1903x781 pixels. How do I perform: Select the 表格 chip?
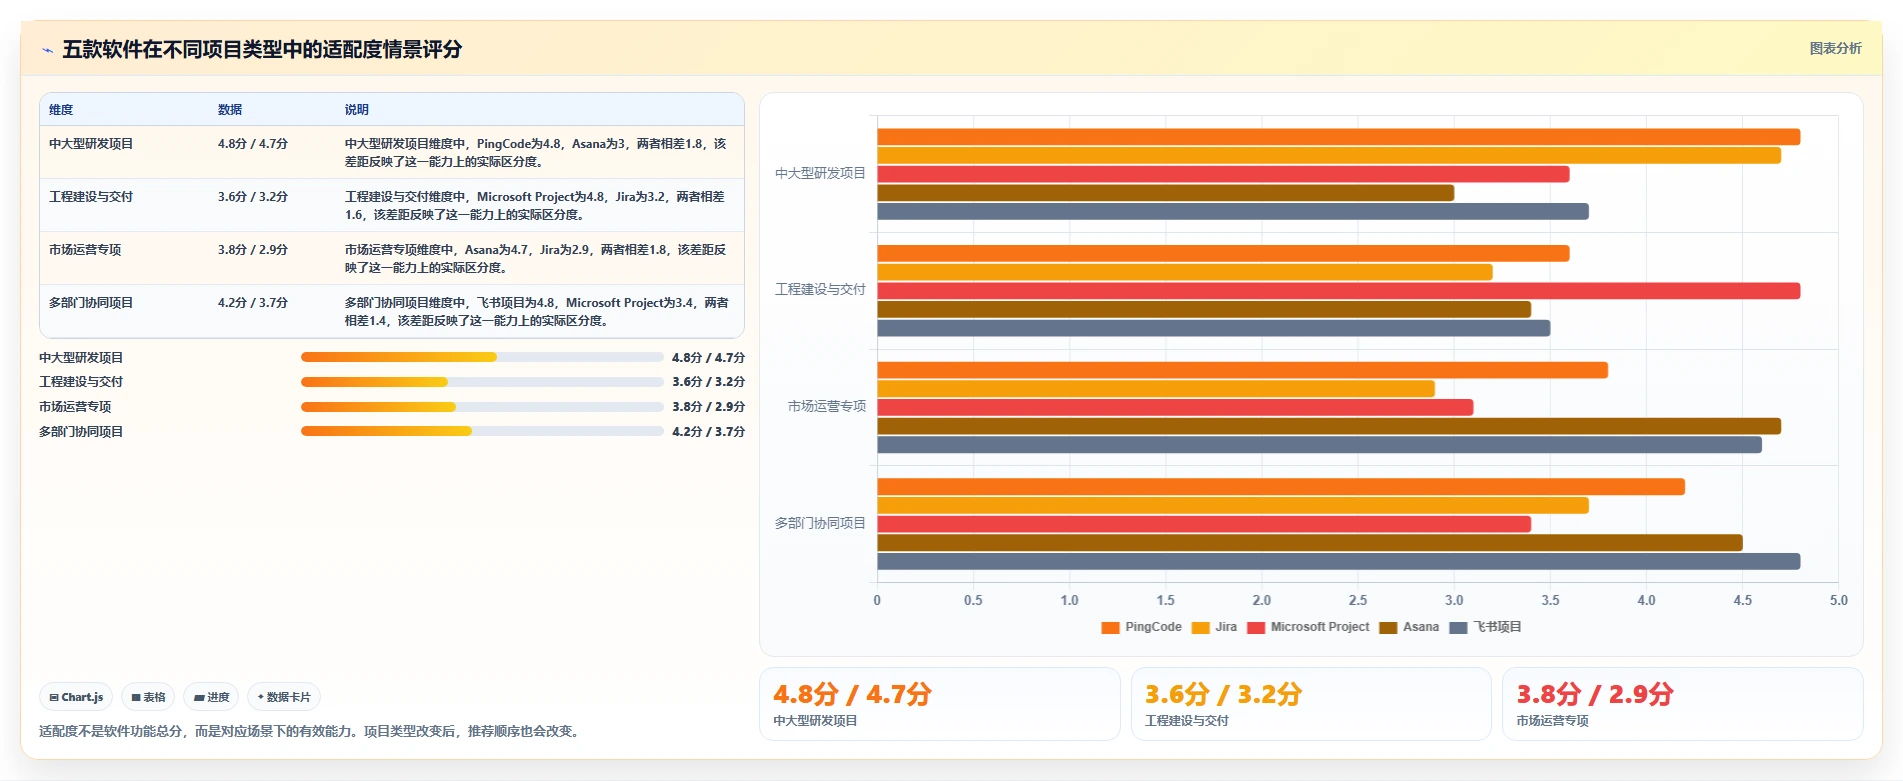[148, 697]
